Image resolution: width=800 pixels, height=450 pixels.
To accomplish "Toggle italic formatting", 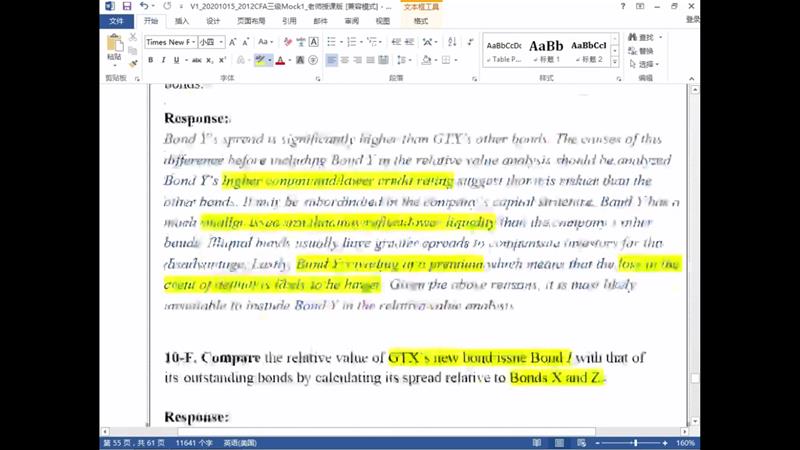I will pos(163,60).
